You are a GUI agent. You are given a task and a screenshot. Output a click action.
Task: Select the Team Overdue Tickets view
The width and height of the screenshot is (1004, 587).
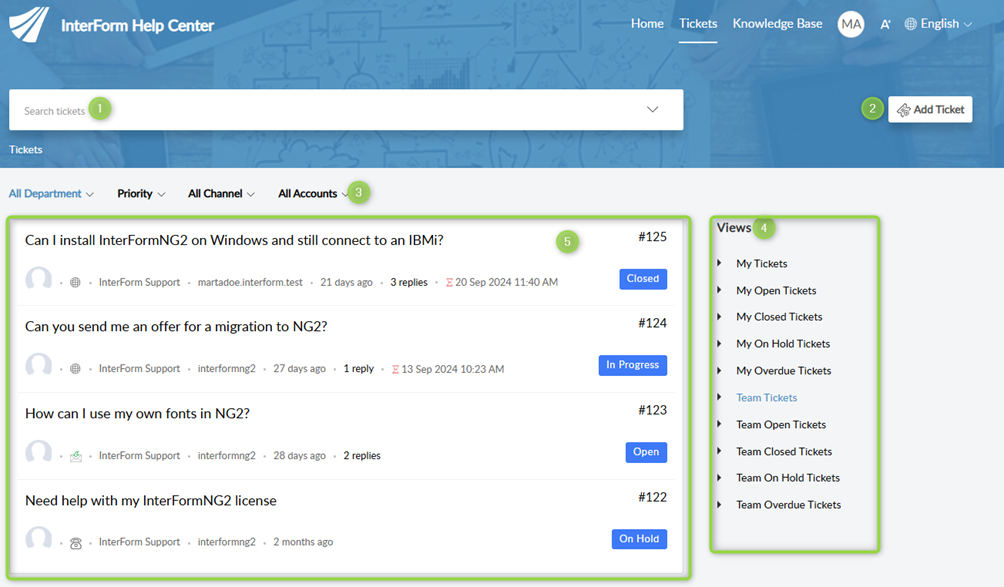(x=789, y=504)
